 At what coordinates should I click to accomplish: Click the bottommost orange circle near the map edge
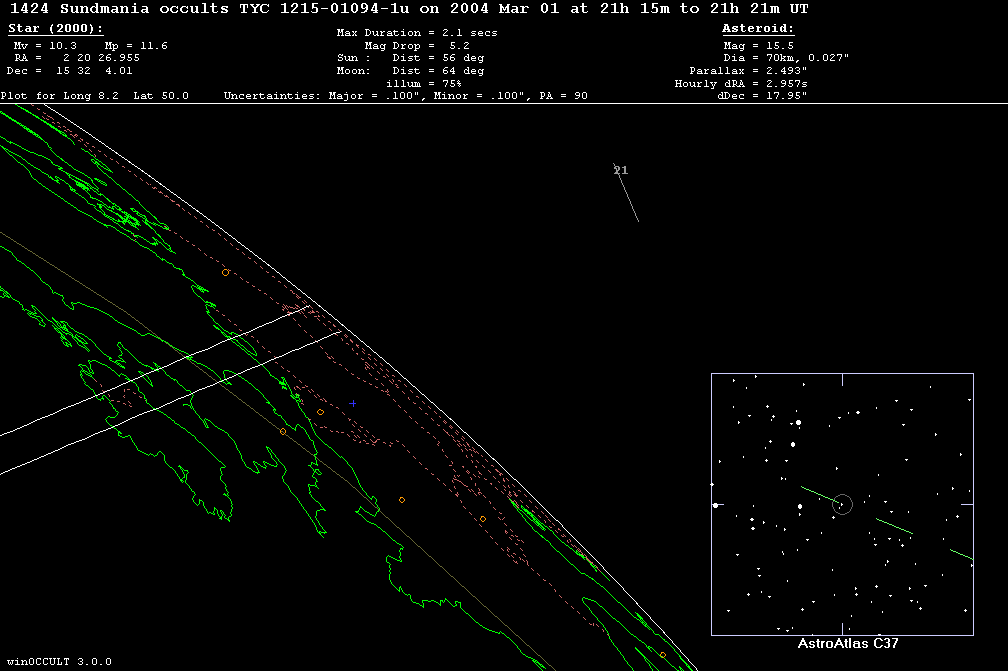tap(662, 655)
